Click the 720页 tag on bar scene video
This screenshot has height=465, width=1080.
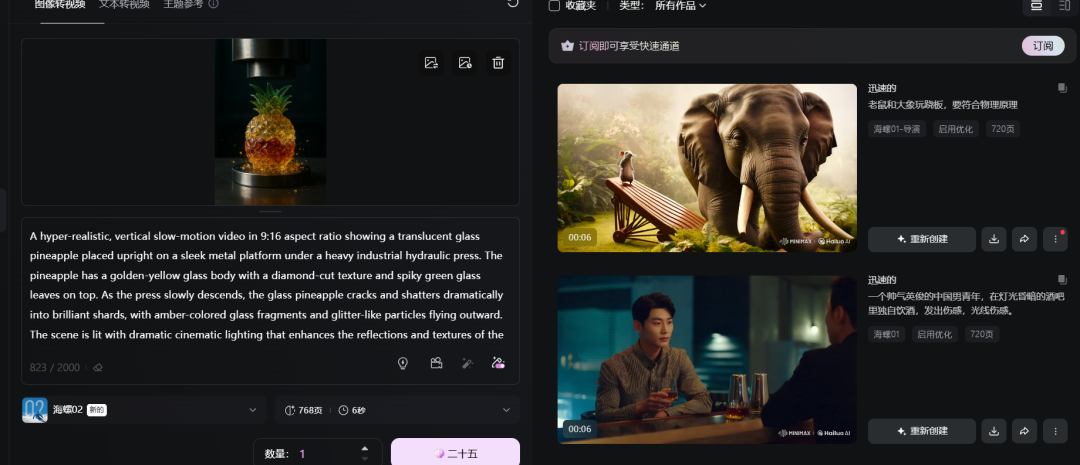982,334
